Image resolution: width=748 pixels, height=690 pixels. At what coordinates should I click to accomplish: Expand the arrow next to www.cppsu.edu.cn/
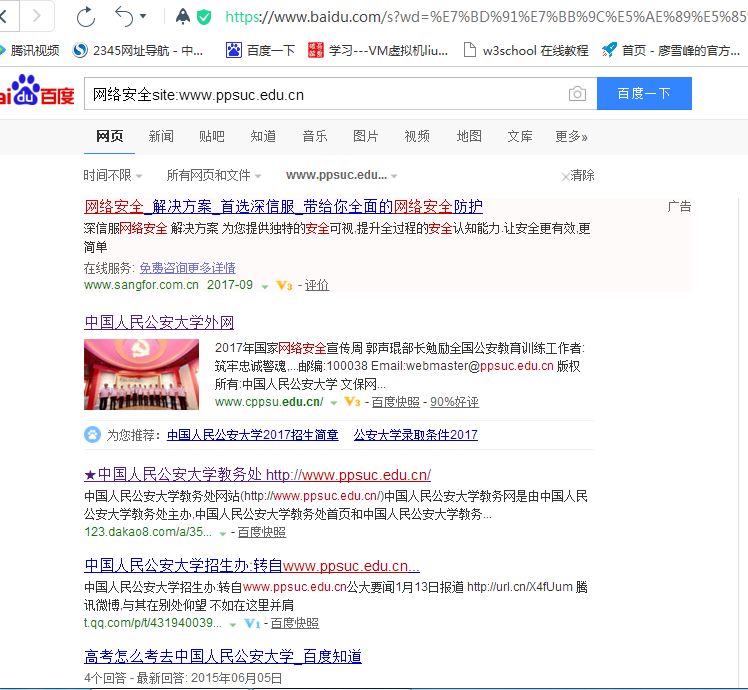point(334,403)
